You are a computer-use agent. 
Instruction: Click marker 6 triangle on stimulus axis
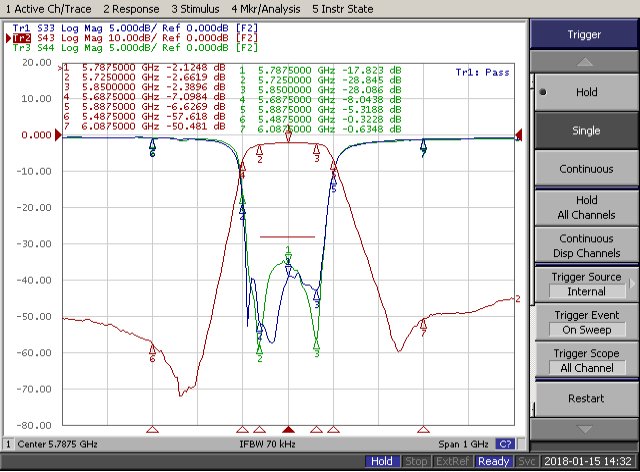tap(153, 430)
